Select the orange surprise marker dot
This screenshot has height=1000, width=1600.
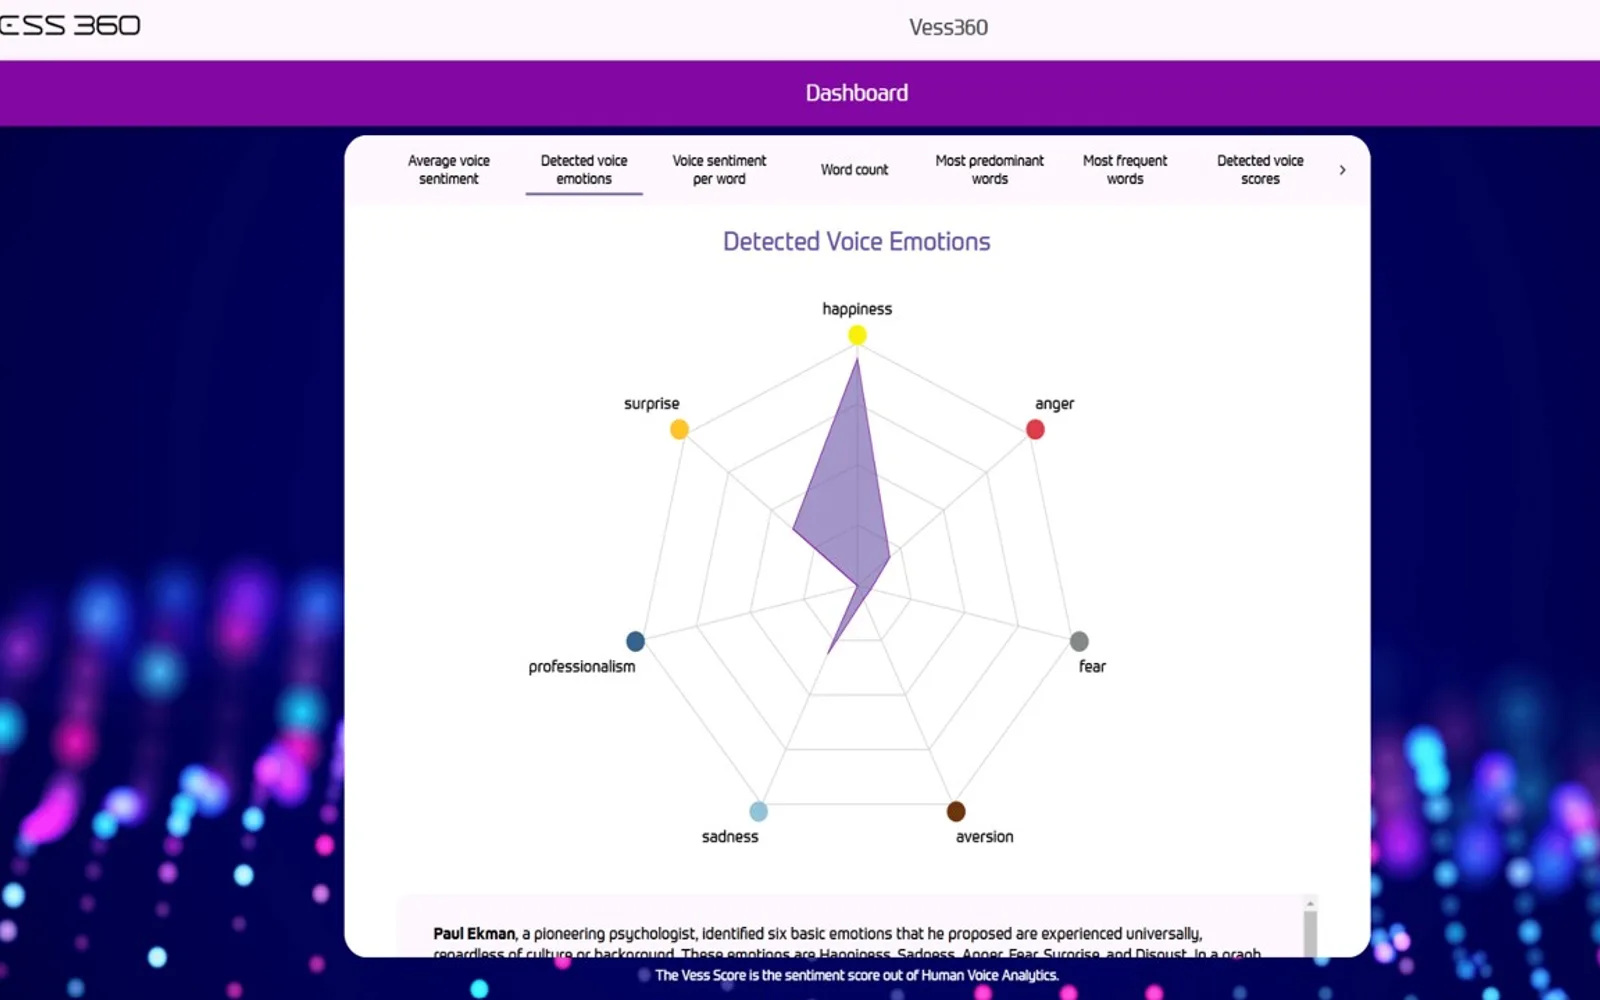[x=679, y=429]
